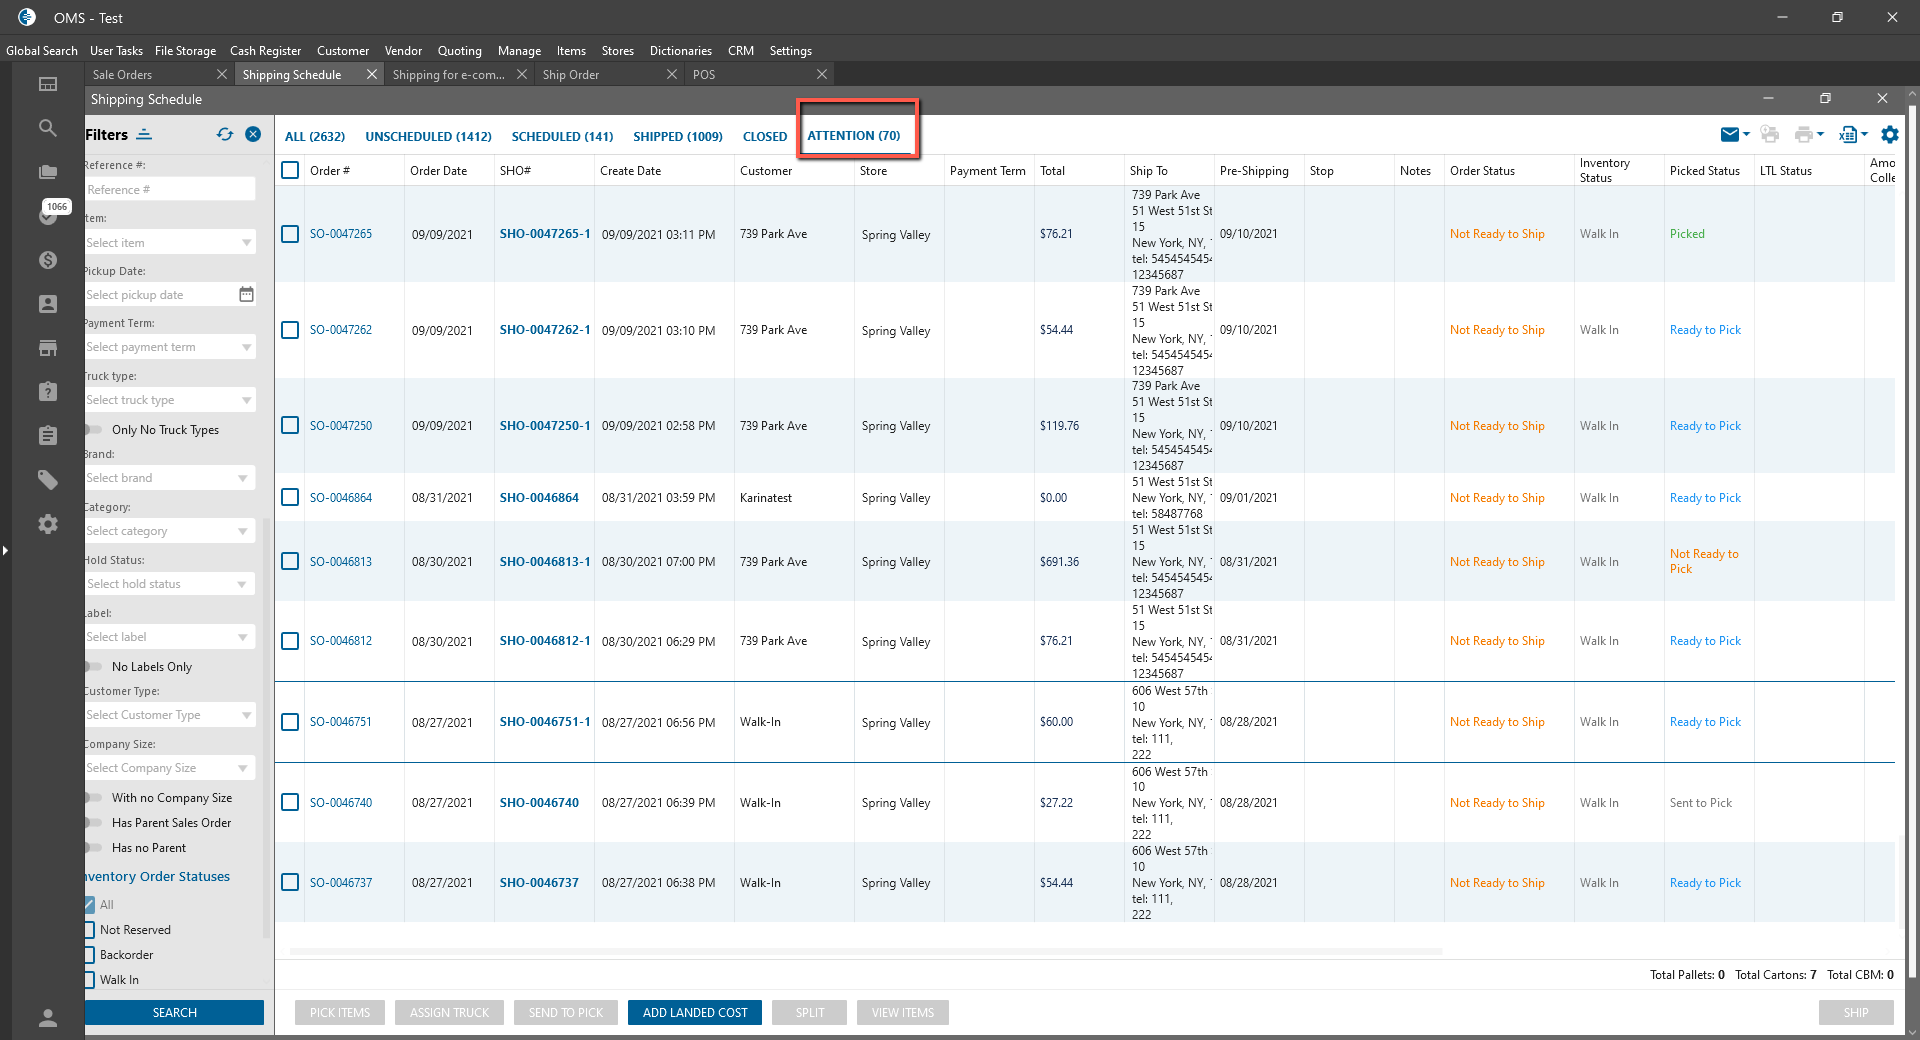Click the dollar sign sidebar icon
Screen dimensions: 1920x1040
47,260
